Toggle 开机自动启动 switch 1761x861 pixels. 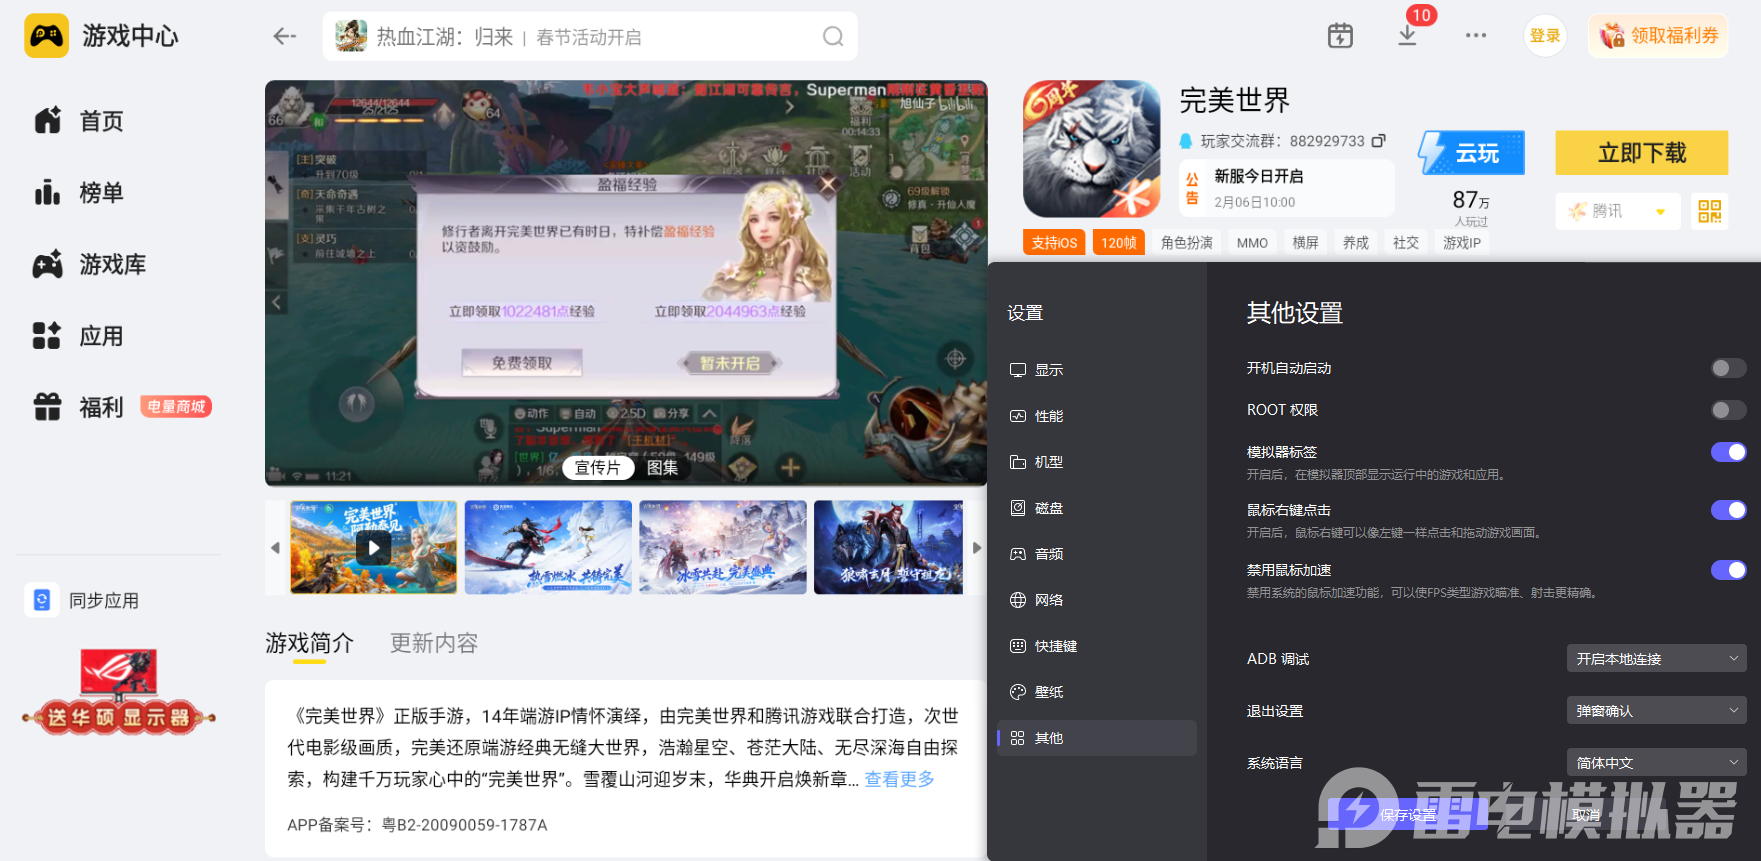point(1728,368)
